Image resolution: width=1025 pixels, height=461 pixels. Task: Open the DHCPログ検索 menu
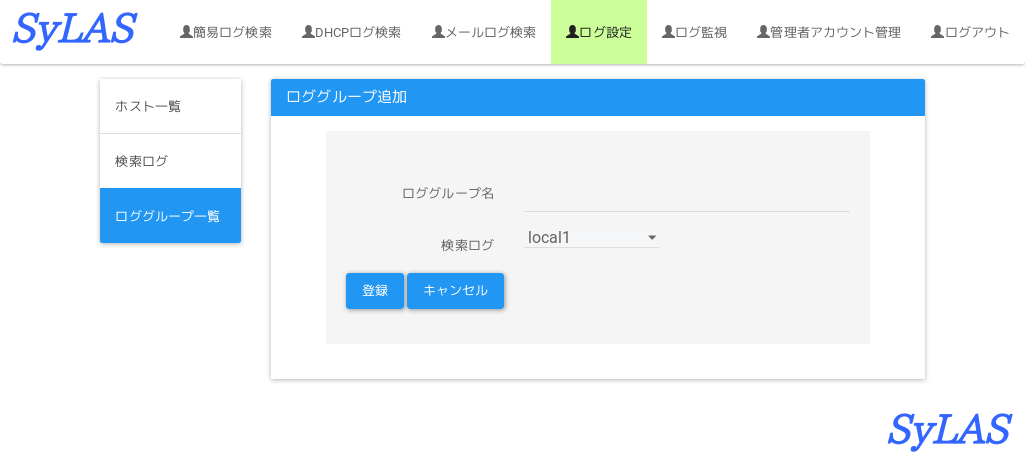click(351, 32)
